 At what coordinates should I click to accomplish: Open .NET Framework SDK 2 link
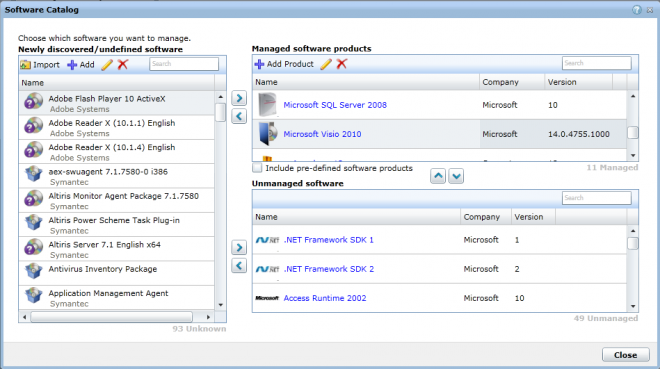point(329,269)
